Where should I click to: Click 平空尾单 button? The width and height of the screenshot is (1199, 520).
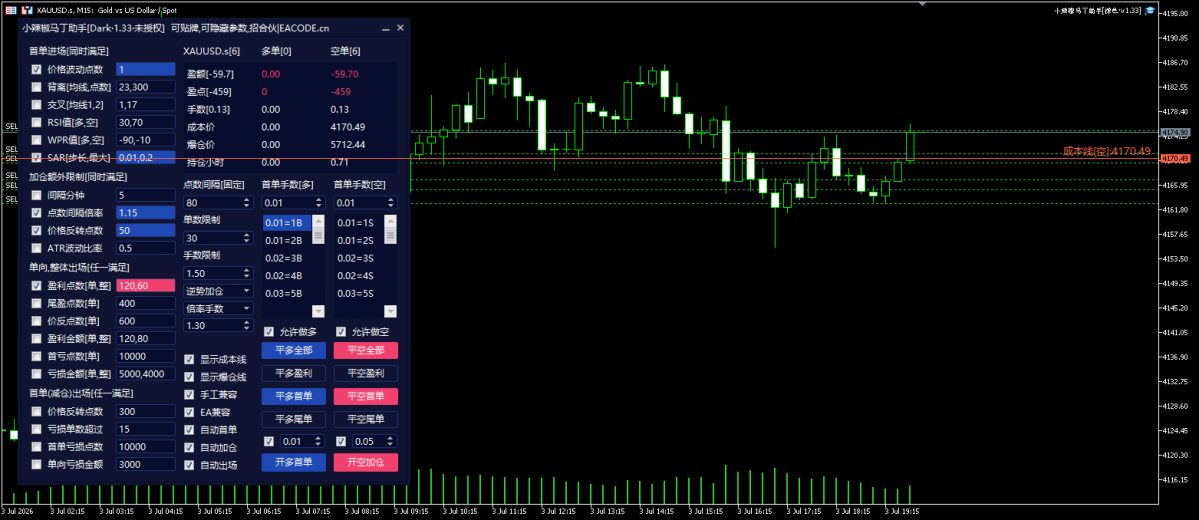pyautogui.click(x=366, y=419)
